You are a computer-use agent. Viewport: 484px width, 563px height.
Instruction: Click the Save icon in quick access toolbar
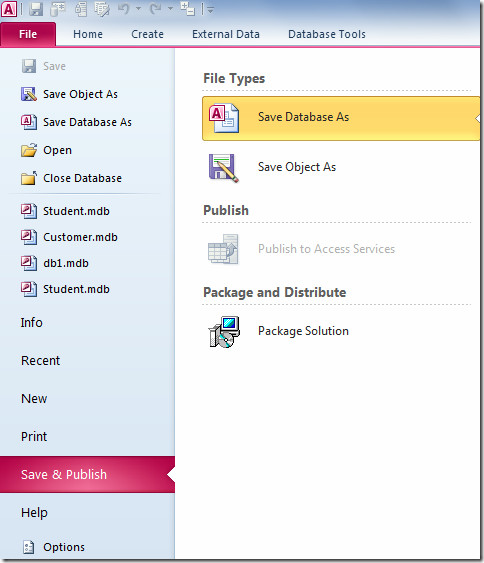tap(36, 9)
